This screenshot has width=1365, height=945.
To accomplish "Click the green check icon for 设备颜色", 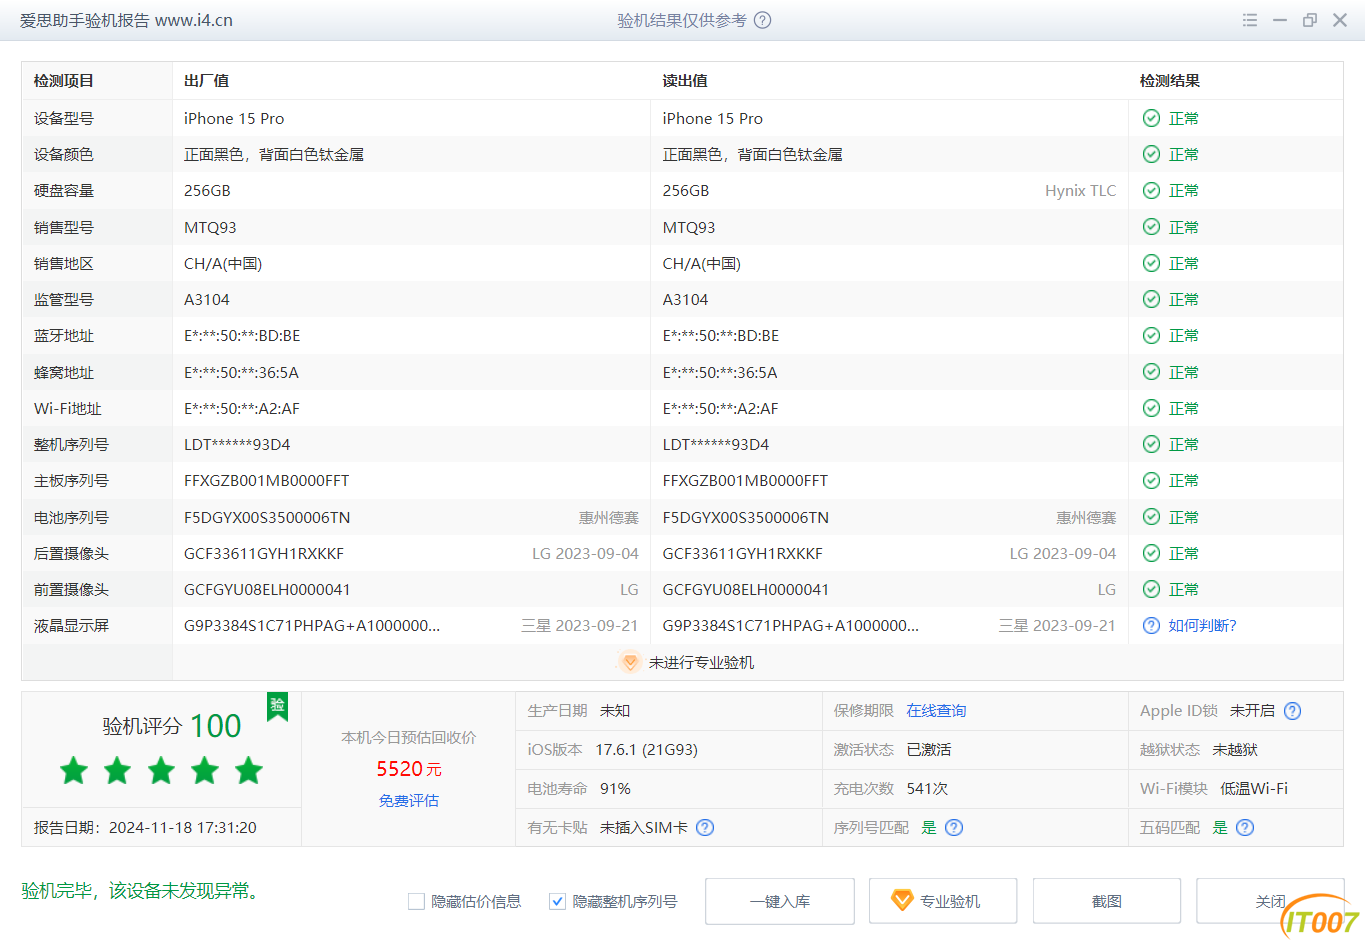I will tap(1151, 154).
